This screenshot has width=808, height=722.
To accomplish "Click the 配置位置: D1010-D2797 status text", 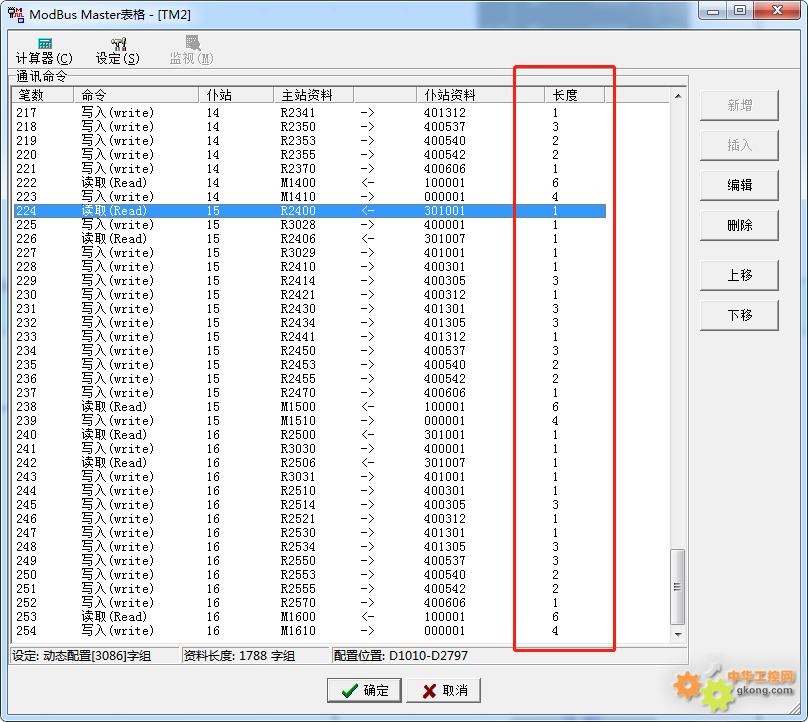I will [401, 656].
